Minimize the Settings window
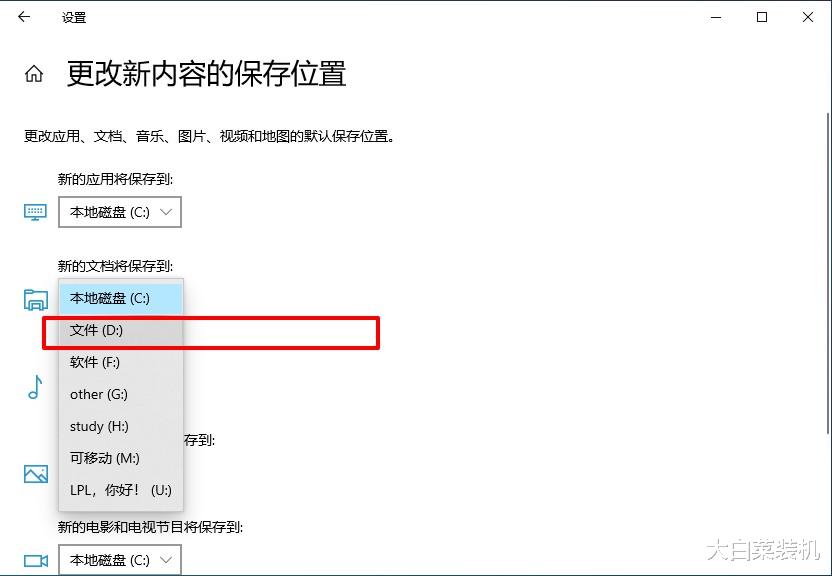This screenshot has width=832, height=576. click(716, 17)
